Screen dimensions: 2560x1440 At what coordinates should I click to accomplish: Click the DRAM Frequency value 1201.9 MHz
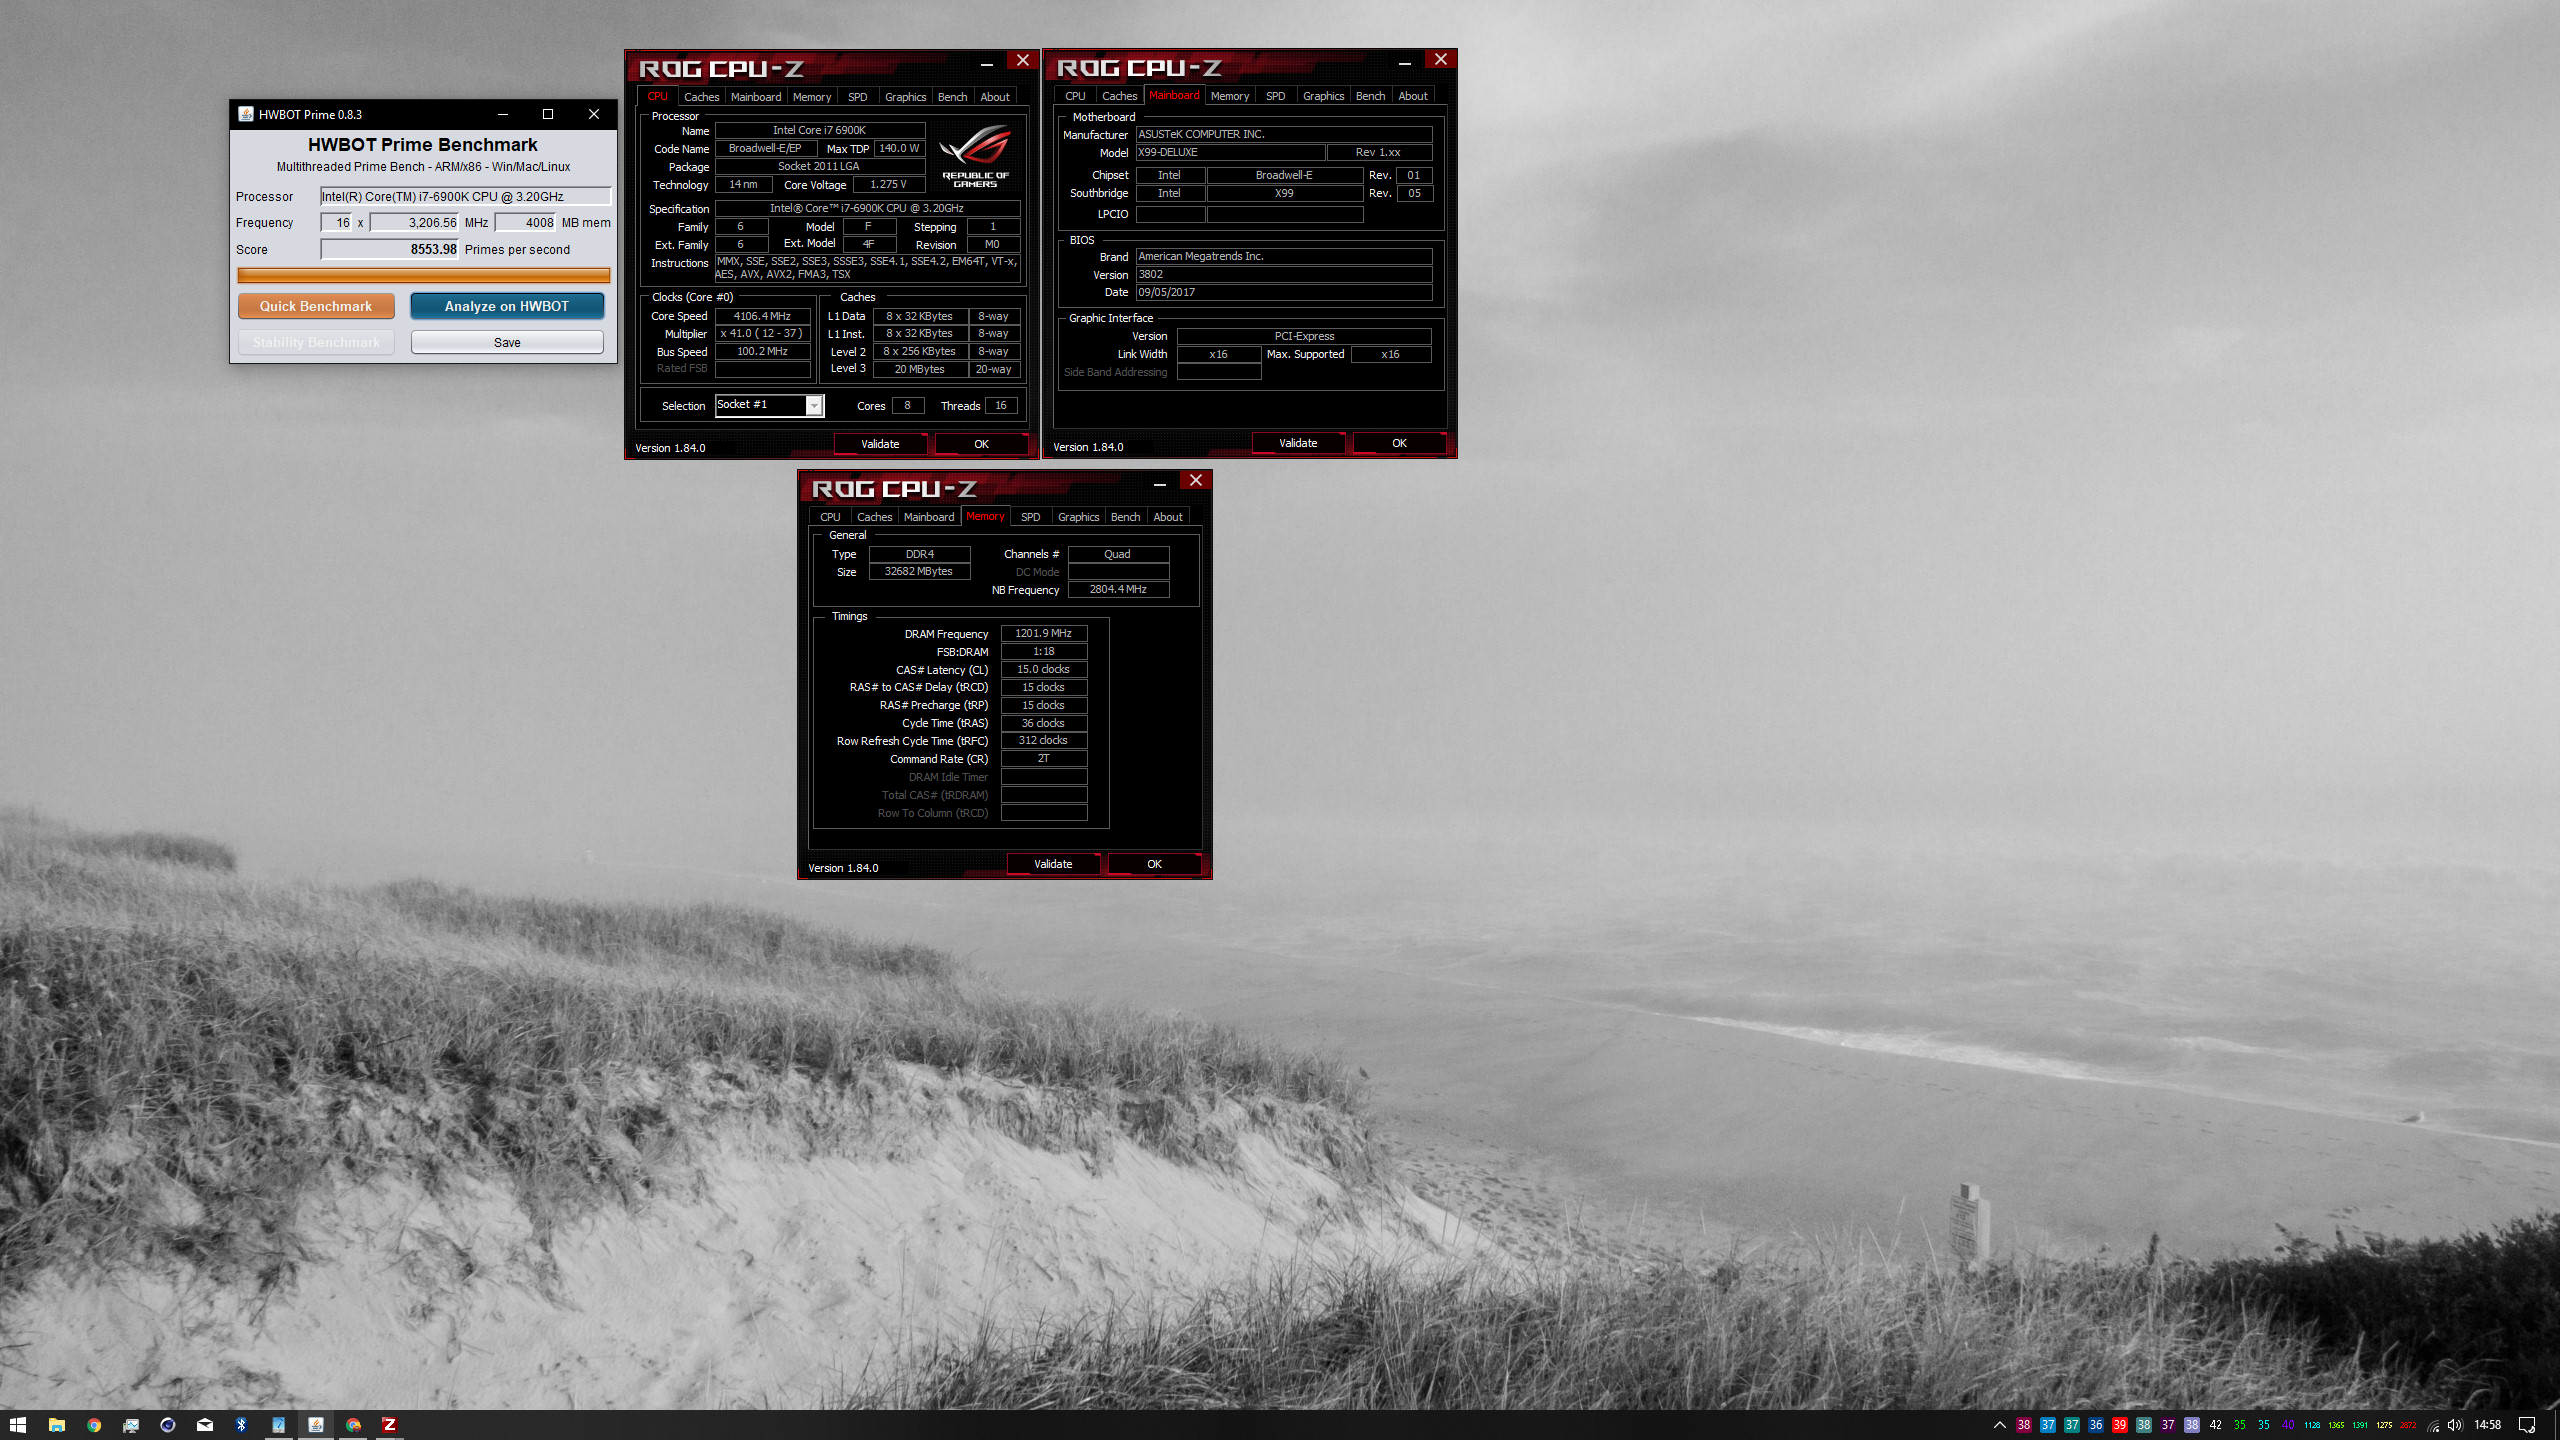[x=1043, y=633]
